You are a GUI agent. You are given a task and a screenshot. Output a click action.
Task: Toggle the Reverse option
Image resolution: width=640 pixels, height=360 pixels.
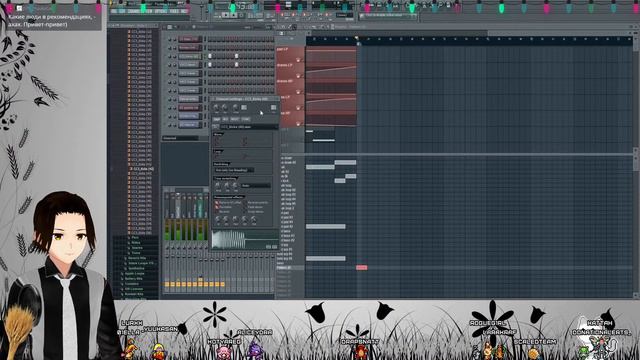[222, 211]
